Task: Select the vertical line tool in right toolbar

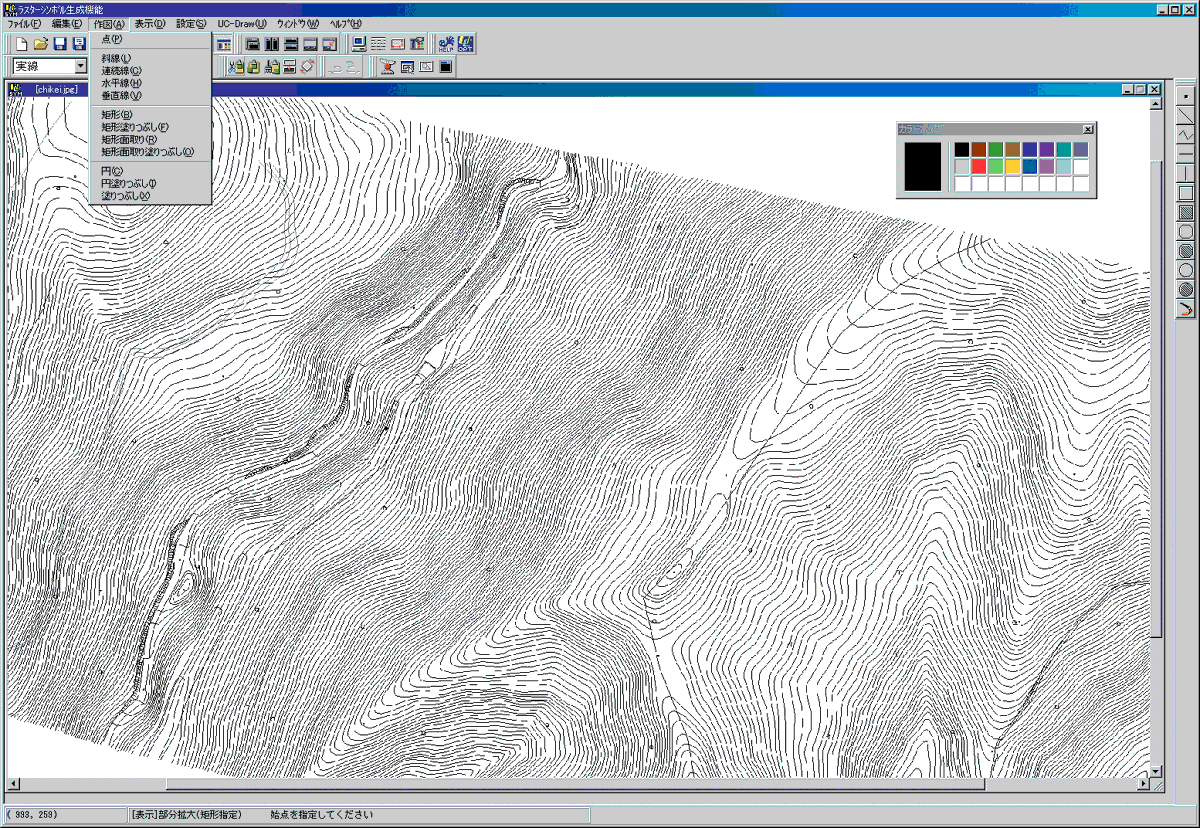Action: (x=1186, y=172)
